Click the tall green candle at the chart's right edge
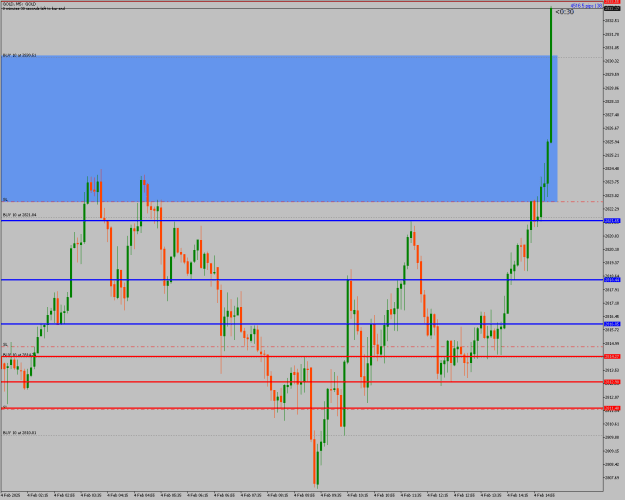The image size is (625, 500). 551,75
